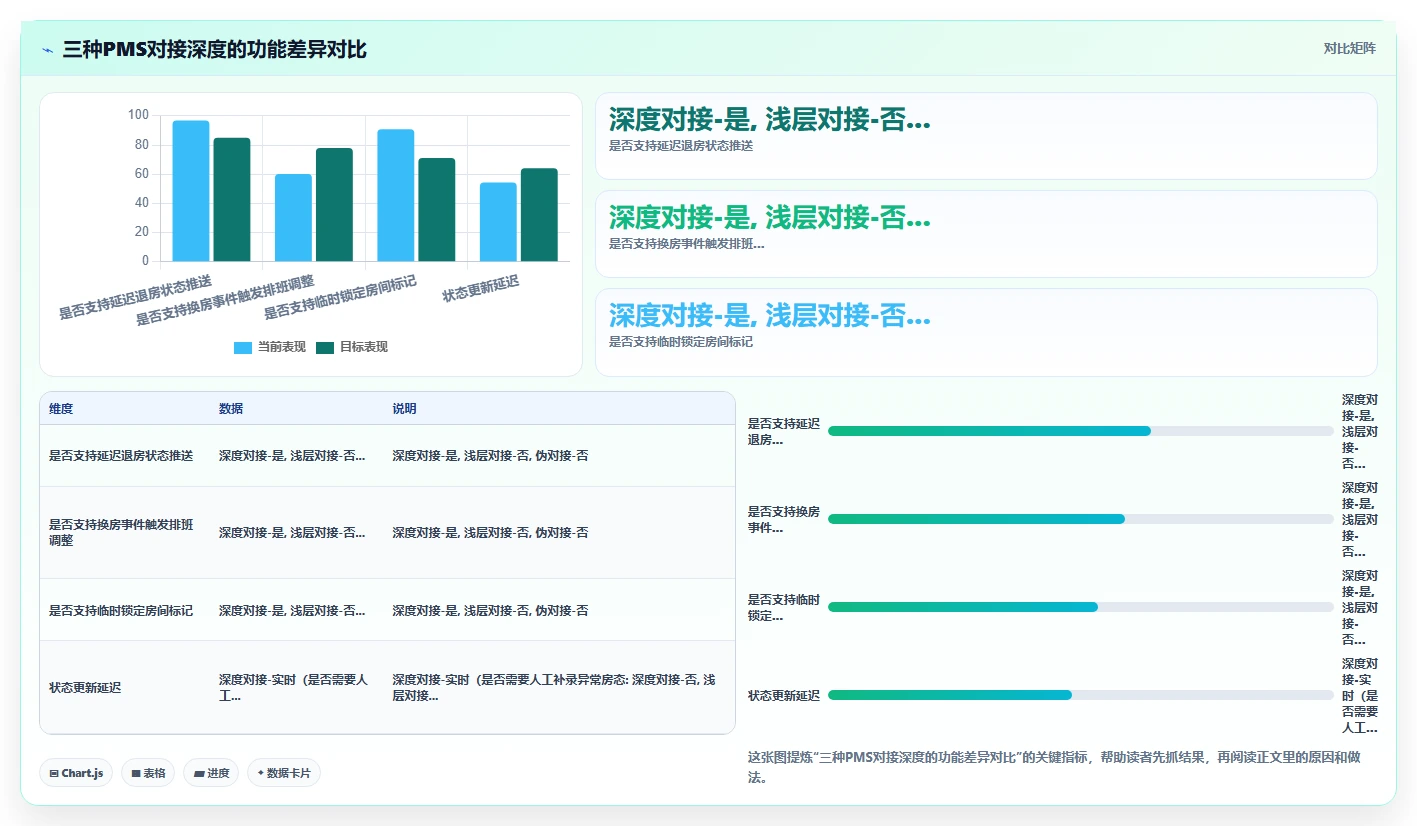Select the 状态更新延迟 table row
The image size is (1417, 826).
pyautogui.click(x=387, y=688)
